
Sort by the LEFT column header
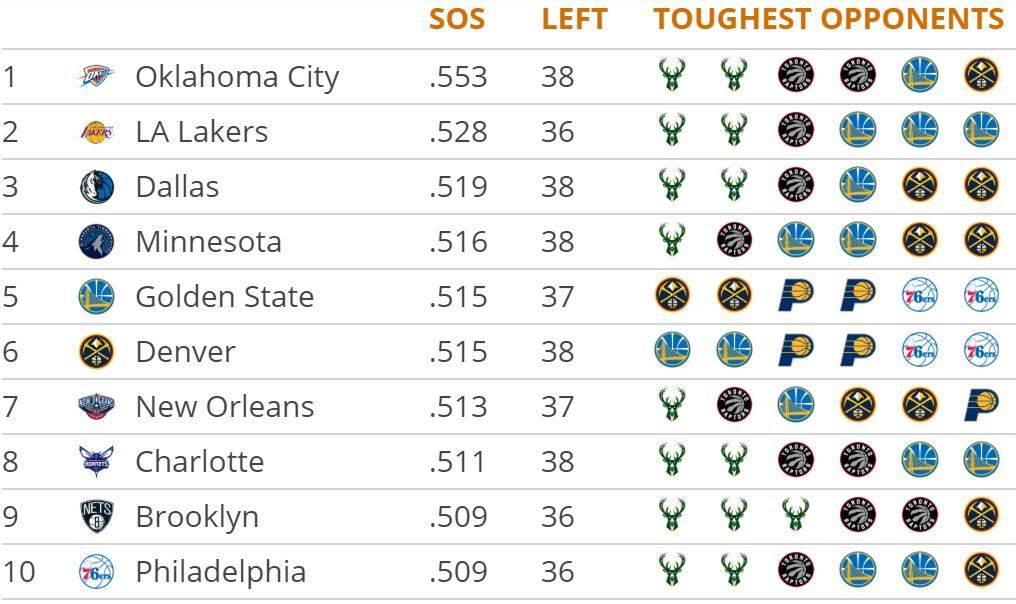click(574, 20)
